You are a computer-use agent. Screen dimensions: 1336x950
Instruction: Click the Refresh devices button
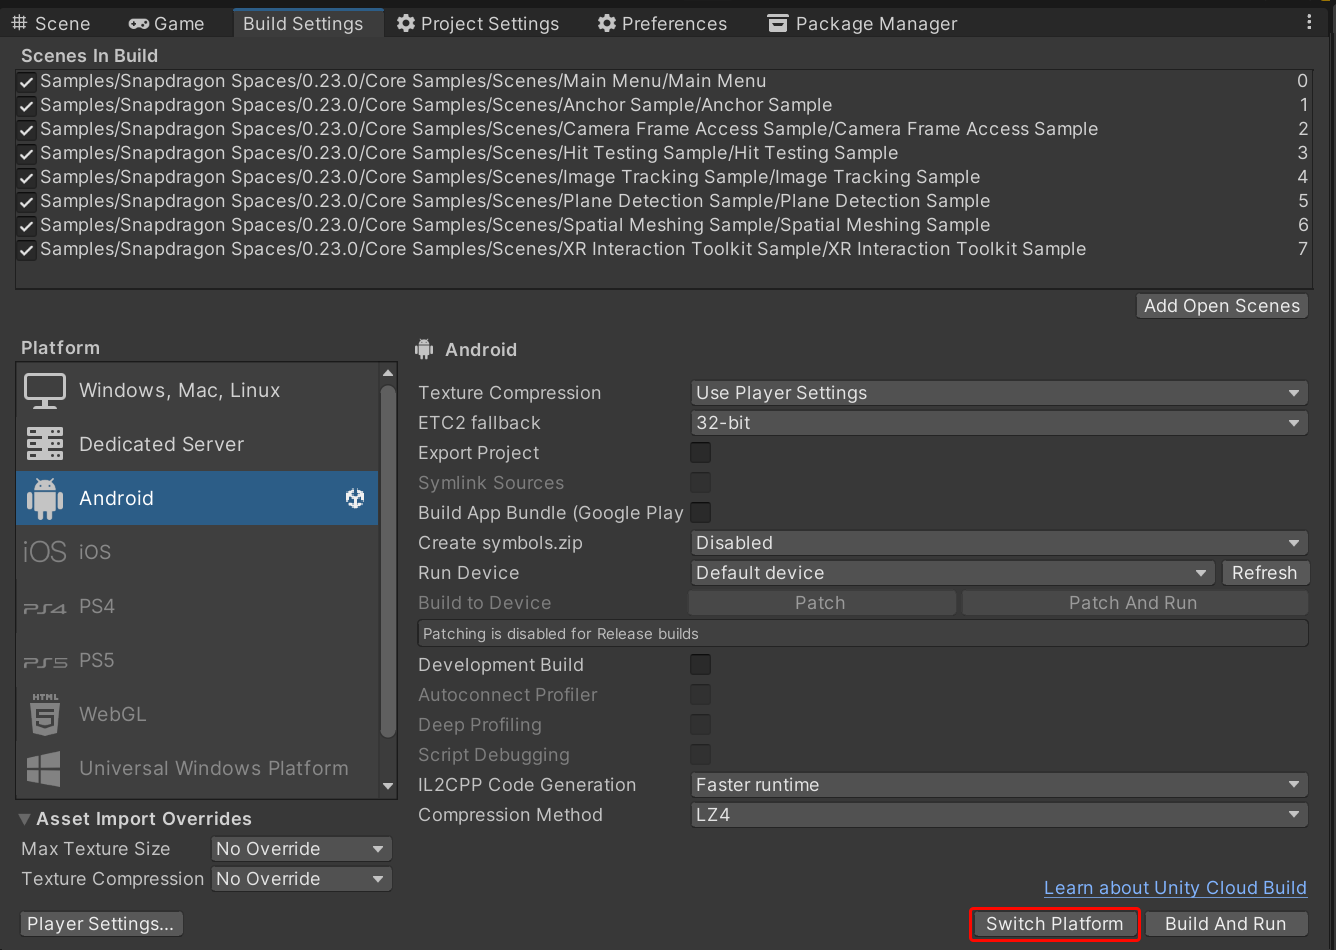(x=1264, y=573)
